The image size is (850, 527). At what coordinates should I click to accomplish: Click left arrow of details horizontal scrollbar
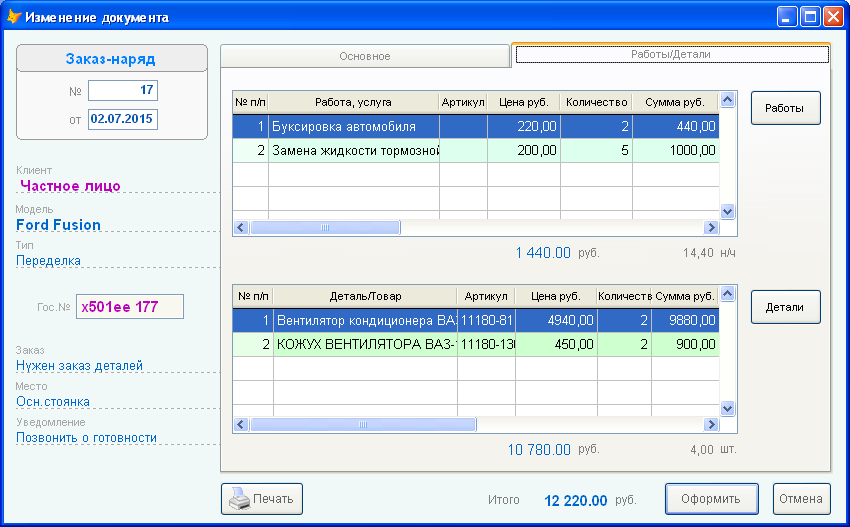coord(242,425)
